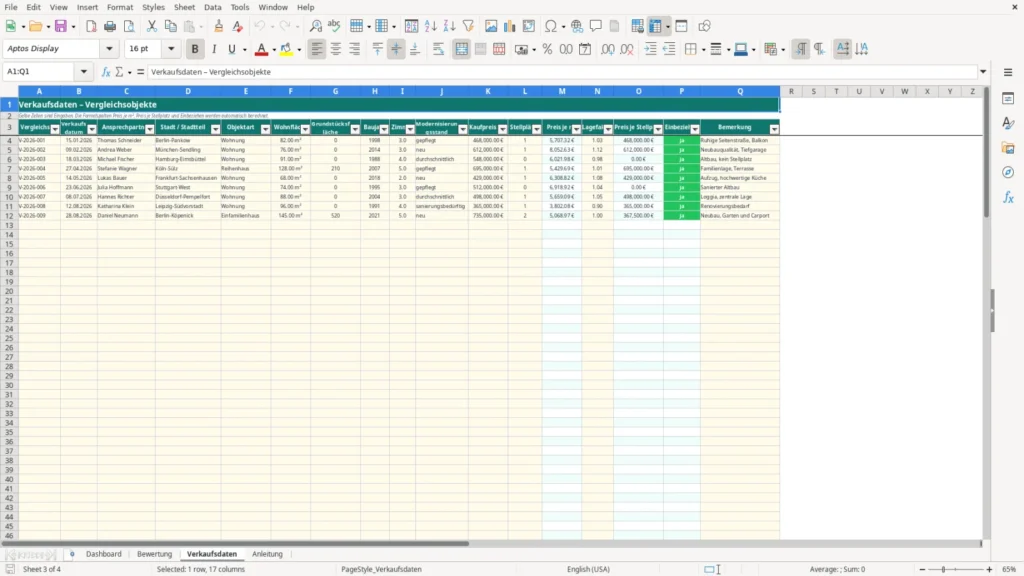Export as PDF icon
The width and height of the screenshot is (1024, 576).
(x=91, y=26)
